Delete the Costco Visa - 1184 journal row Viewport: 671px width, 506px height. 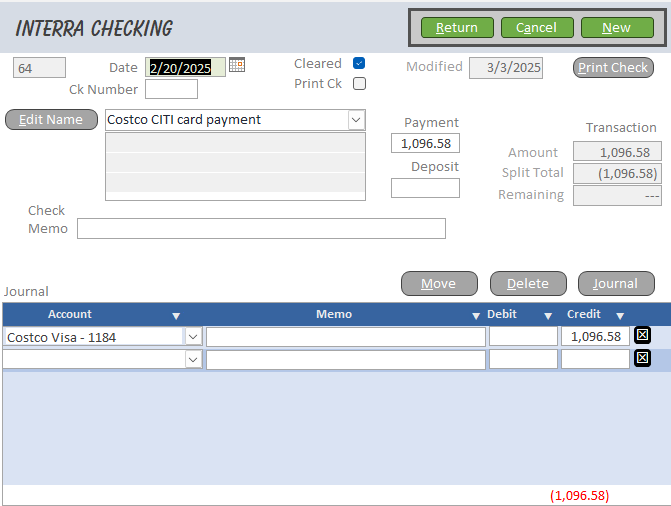click(x=642, y=335)
